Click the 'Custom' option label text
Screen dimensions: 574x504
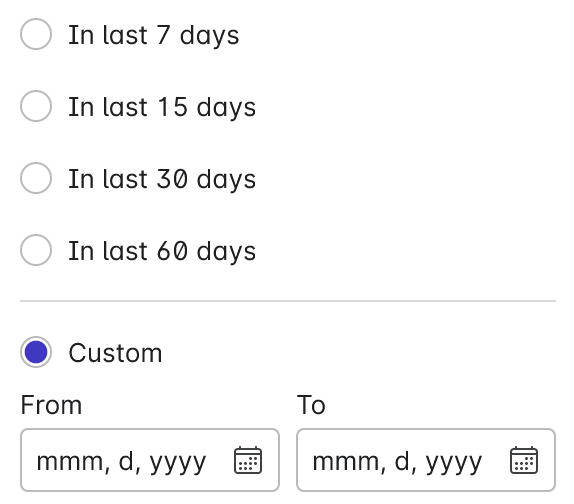click(x=115, y=353)
